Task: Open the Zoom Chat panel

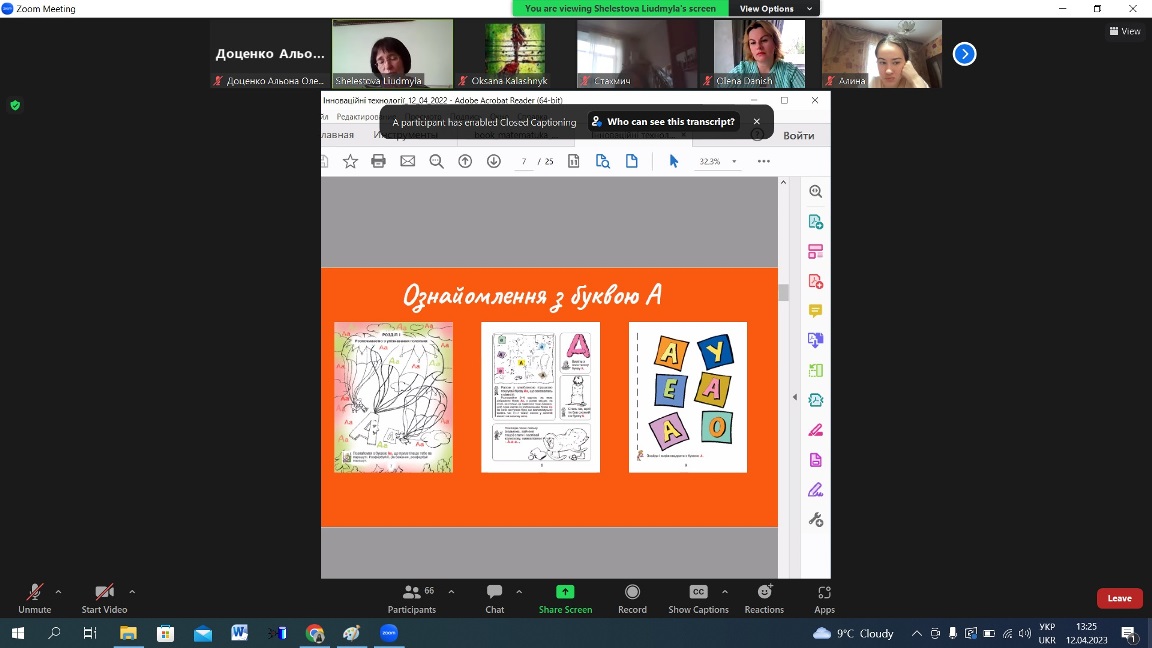Action: tap(494, 593)
